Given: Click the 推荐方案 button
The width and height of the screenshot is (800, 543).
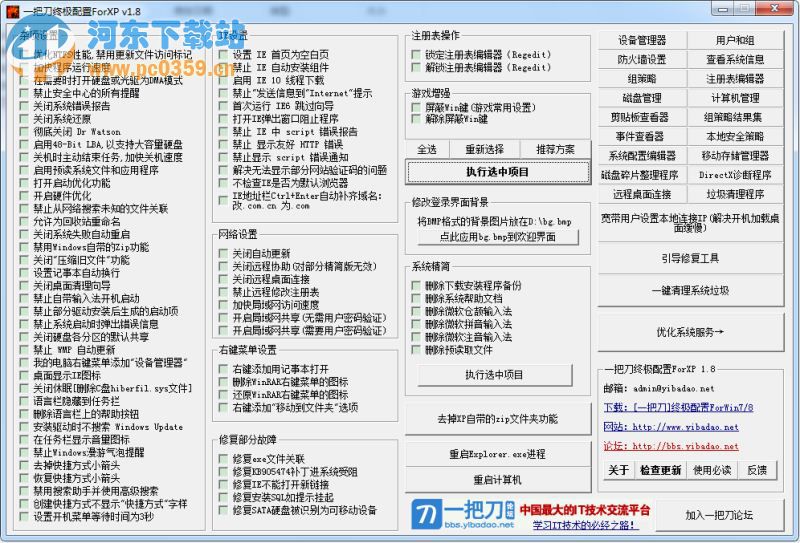Looking at the screenshot, I should coord(556,150).
